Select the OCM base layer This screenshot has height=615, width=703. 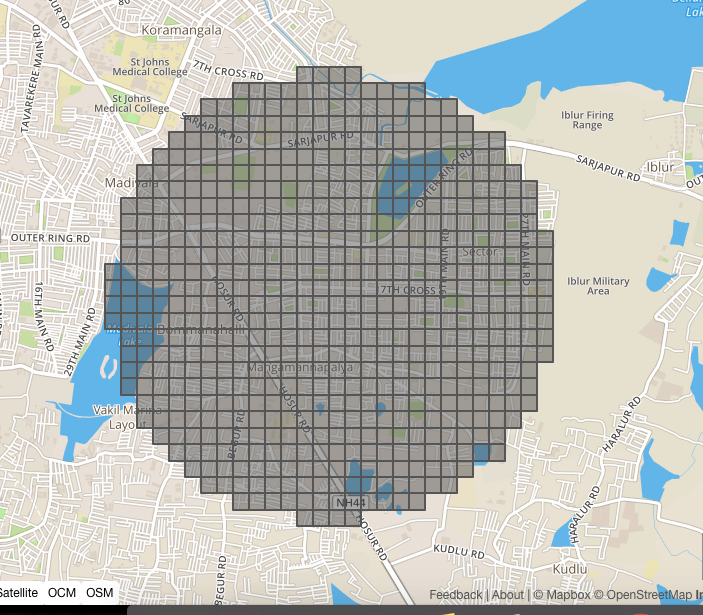pos(62,593)
